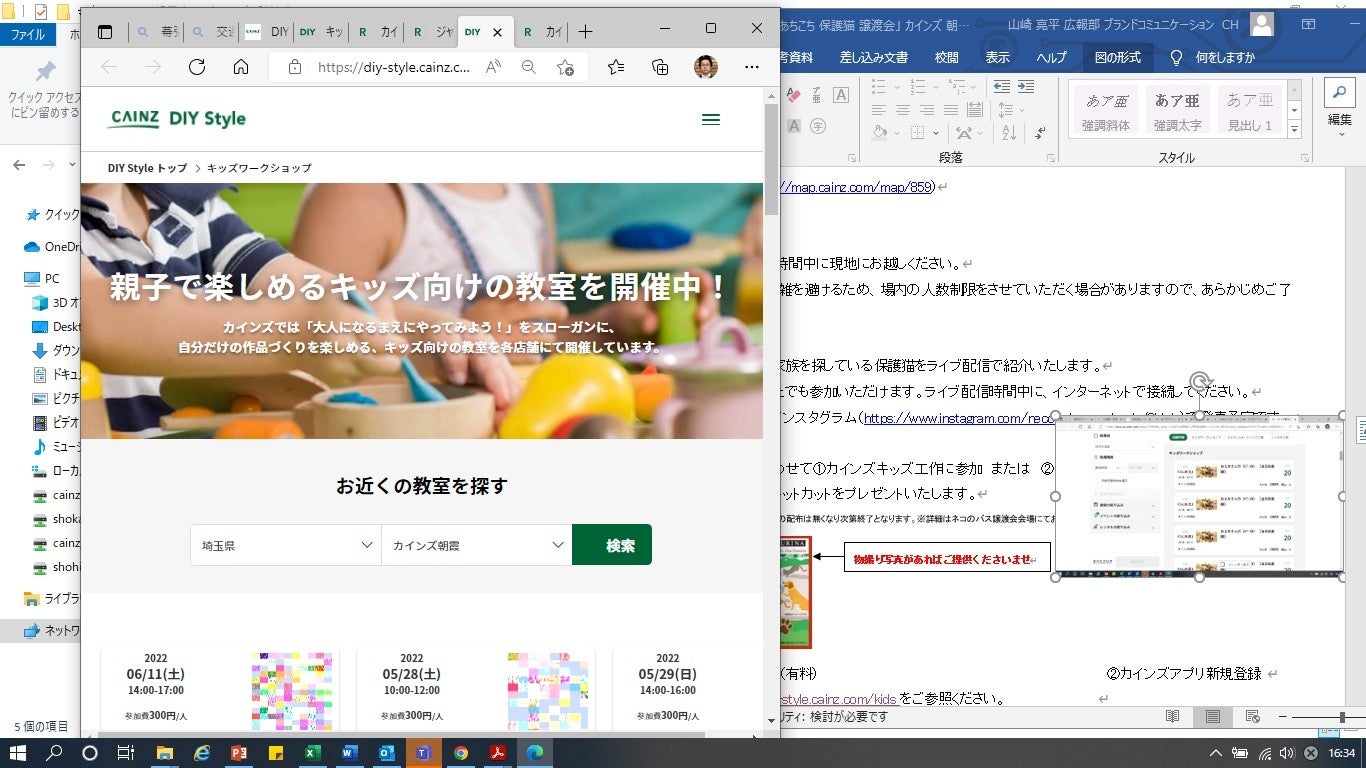This screenshot has width=1366, height=768.
Task: Apply enclosed character in Word
Action: [x=817, y=126]
